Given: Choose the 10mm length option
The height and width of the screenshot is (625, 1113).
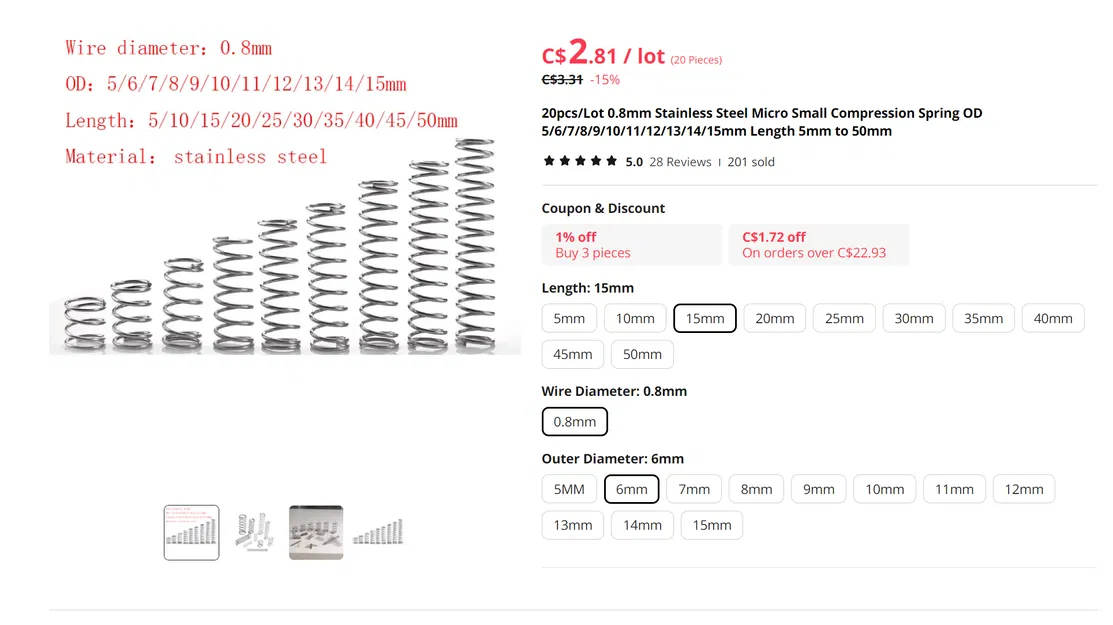Looking at the screenshot, I should click(635, 319).
